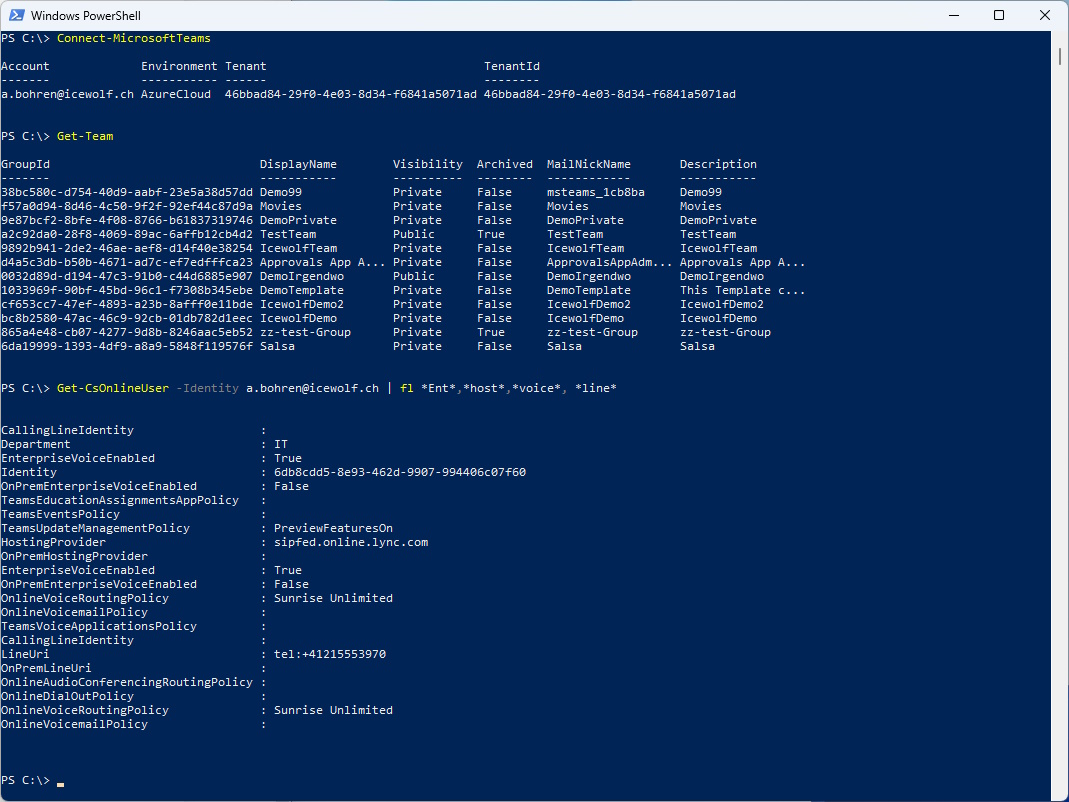Click the HostingProvider sipfed.online.lync.com value

pos(344,541)
